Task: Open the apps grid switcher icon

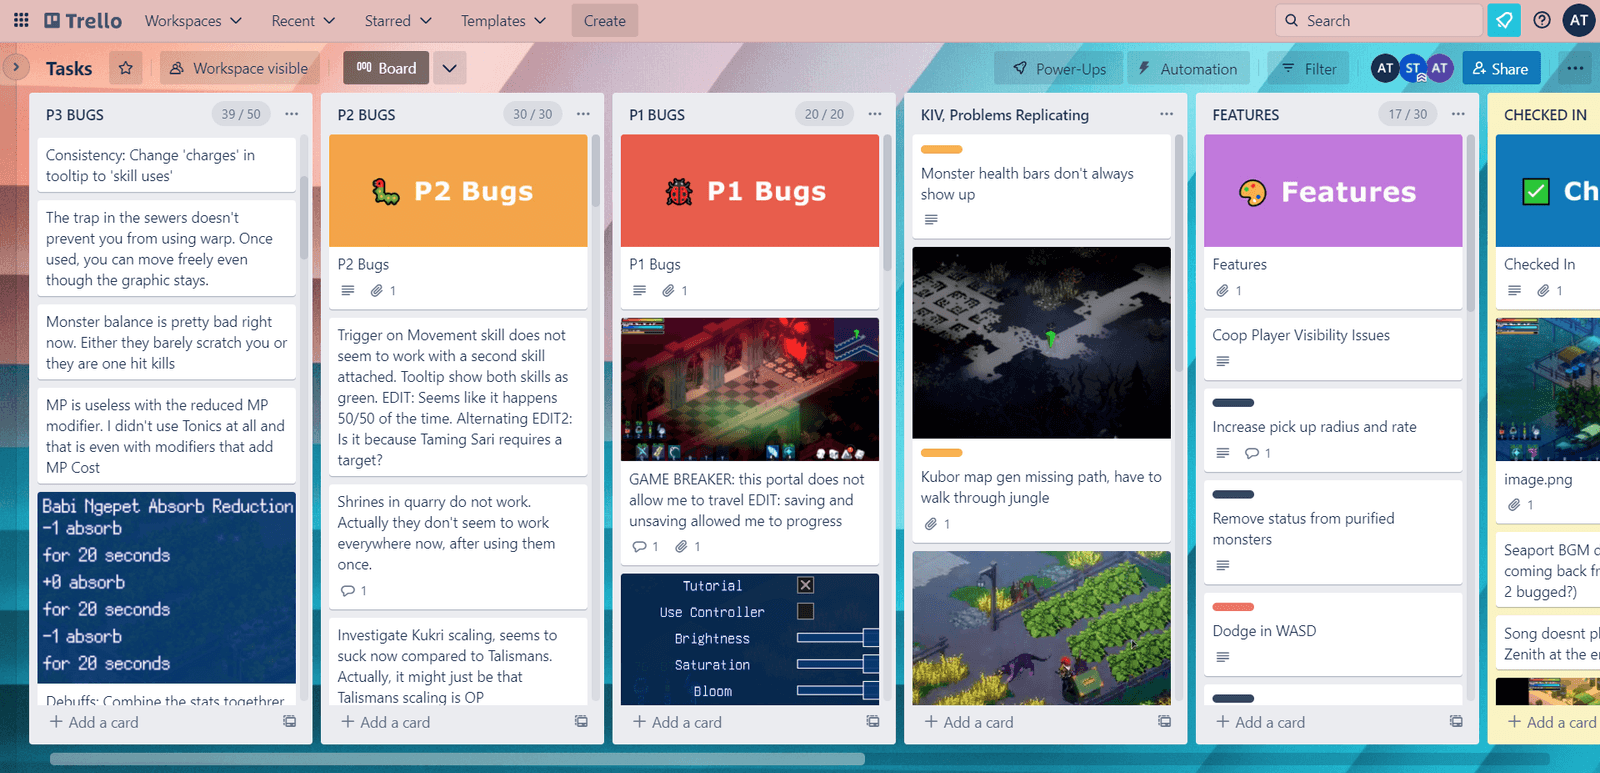Action: 21,20
